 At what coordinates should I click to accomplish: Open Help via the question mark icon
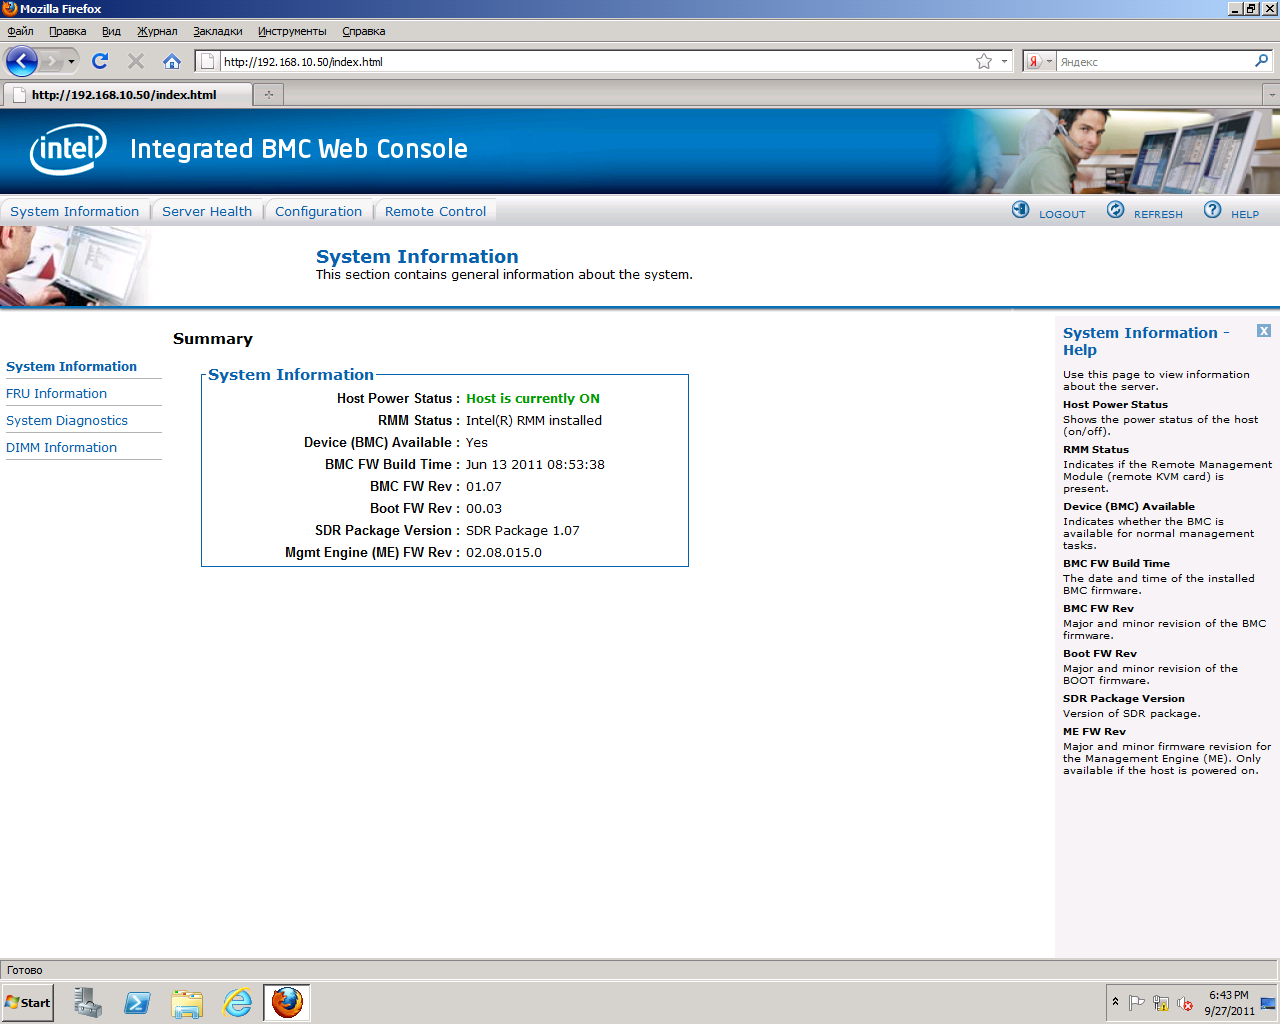[x=1212, y=210]
